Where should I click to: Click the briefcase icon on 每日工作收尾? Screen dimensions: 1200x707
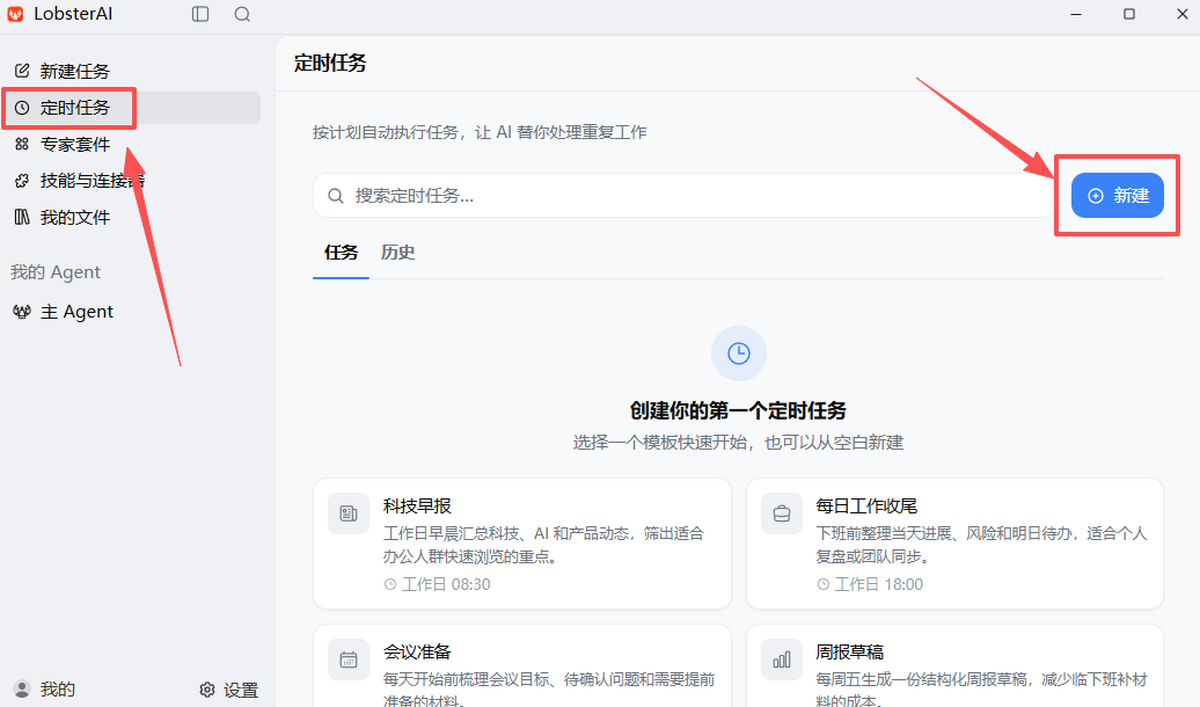[782, 514]
